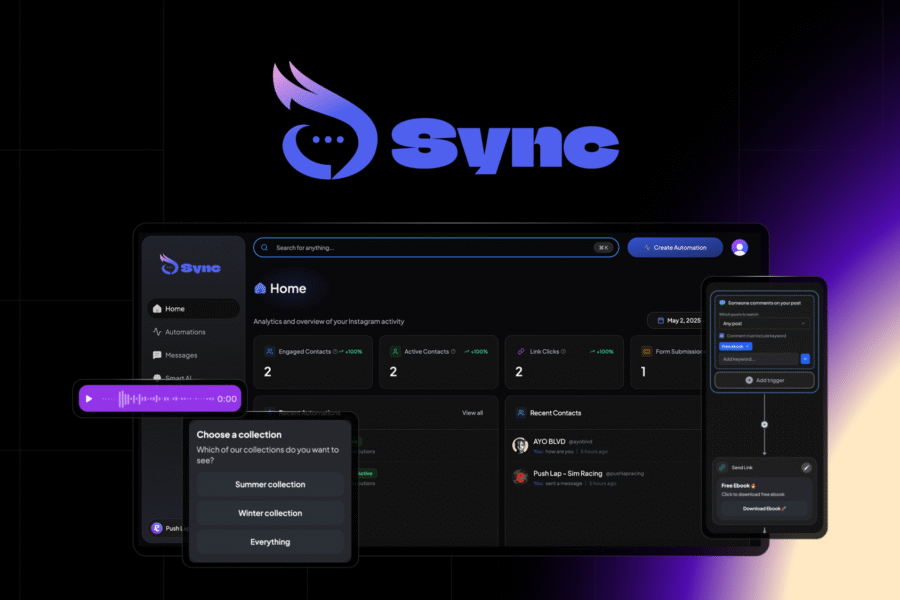Click the search magnifier icon

click(x=264, y=247)
